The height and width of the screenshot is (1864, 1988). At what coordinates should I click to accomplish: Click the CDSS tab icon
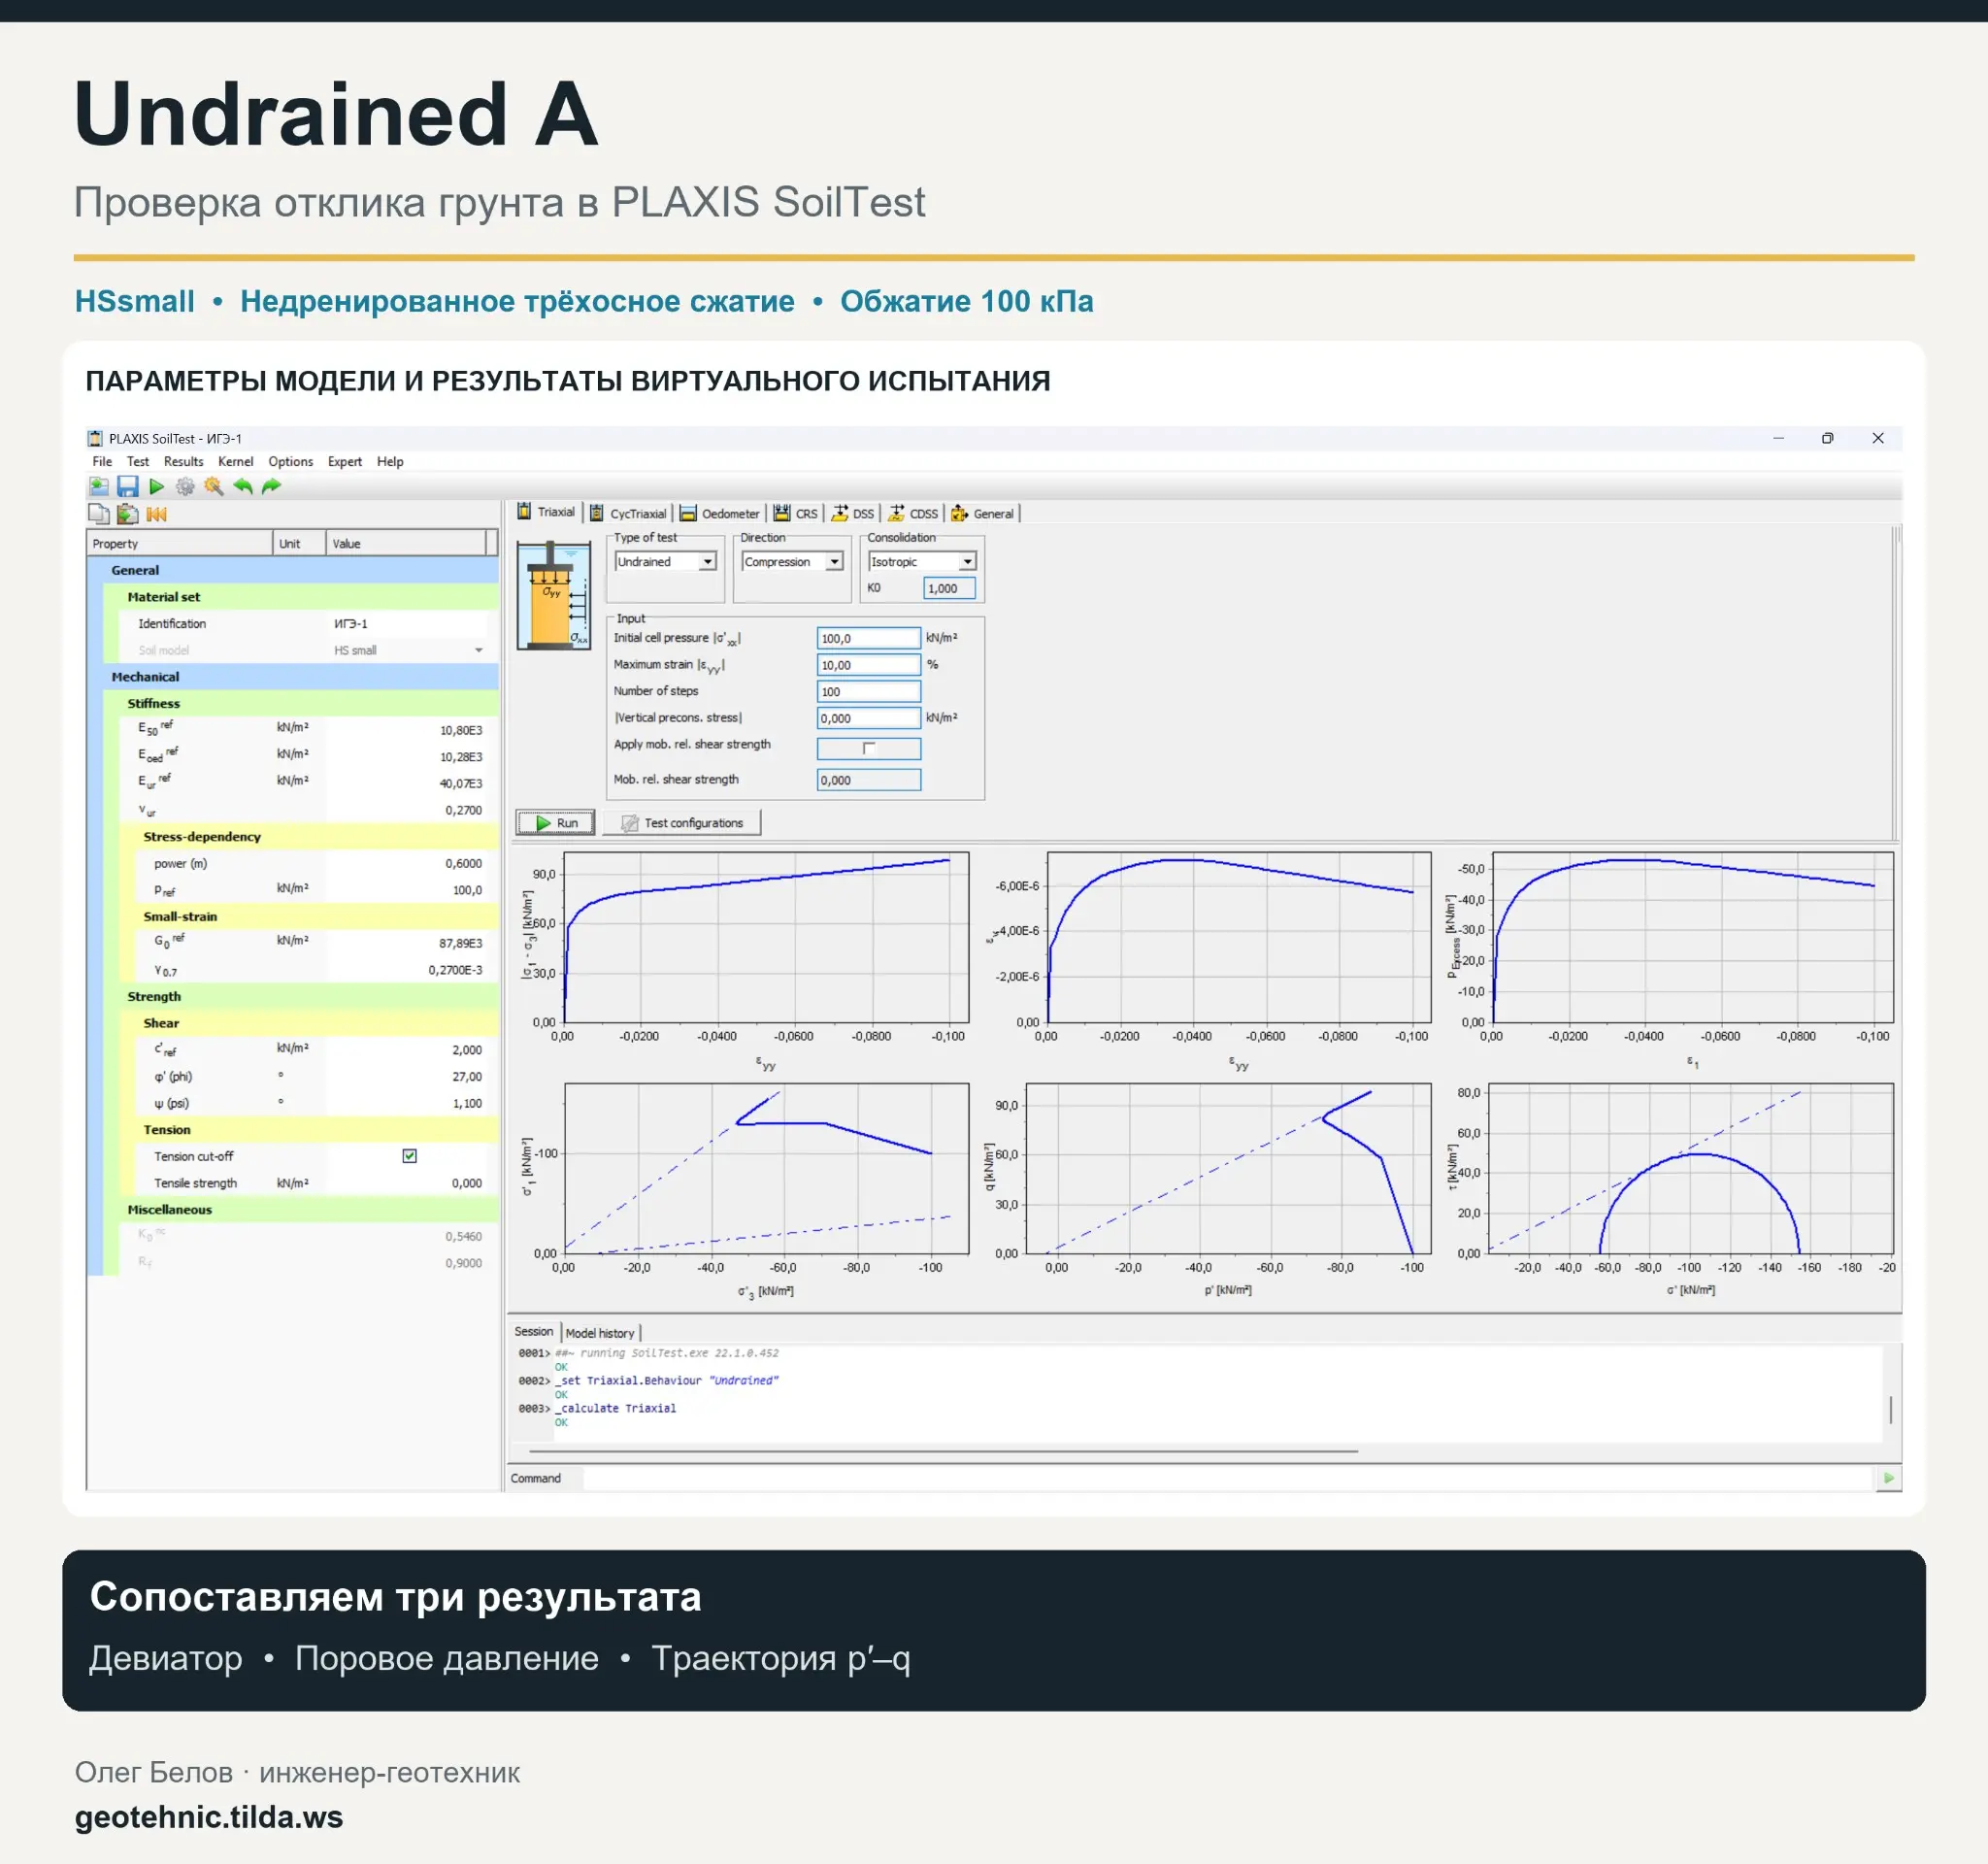897,513
